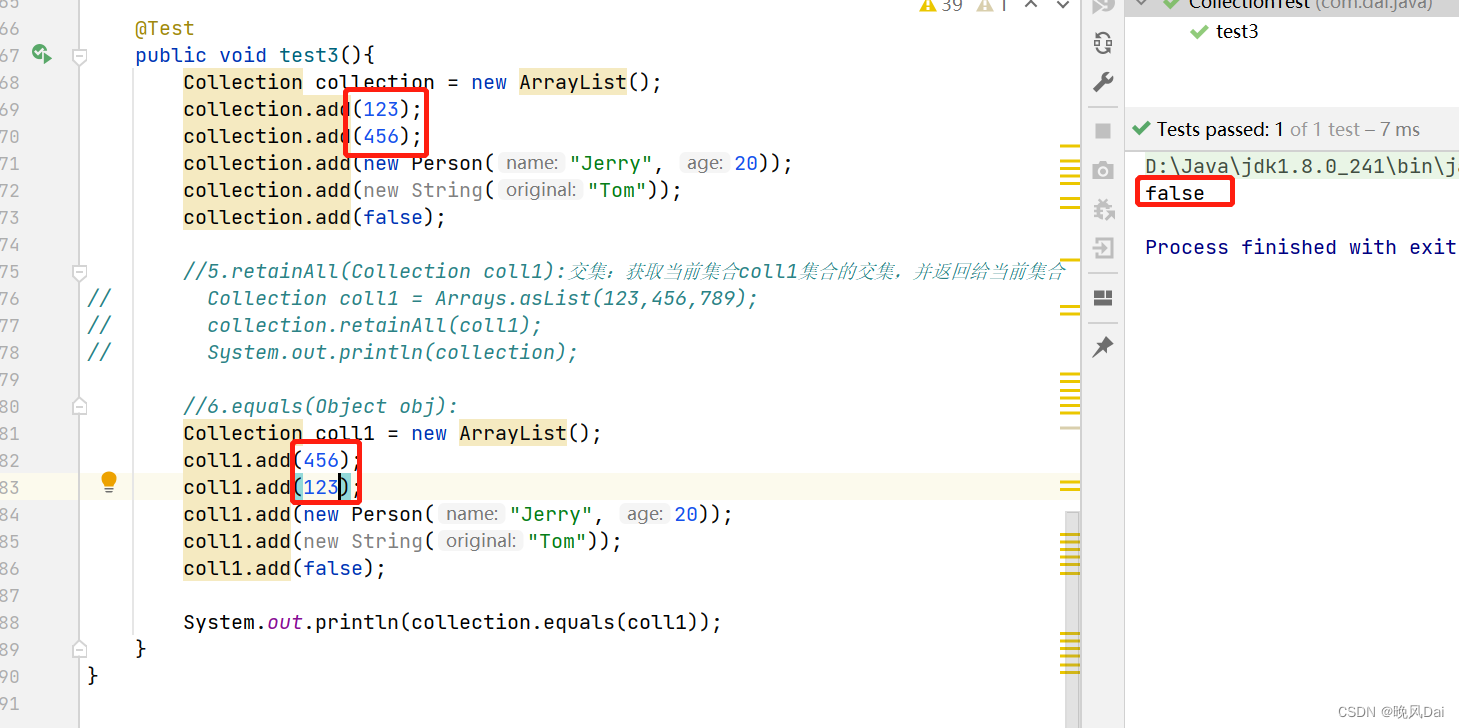1459x728 pixels.
Task: Click 'Collection coll1 = new ArrayList()' line
Action: (x=393, y=433)
